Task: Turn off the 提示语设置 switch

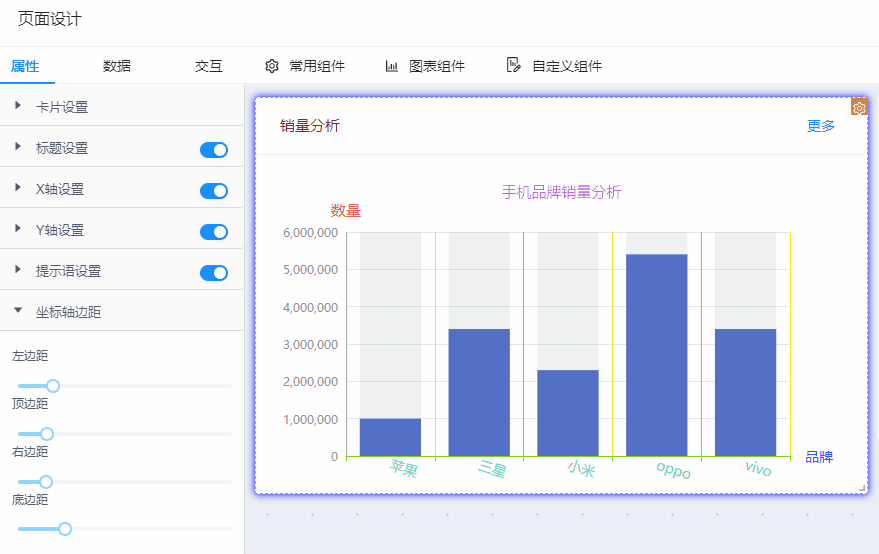Action: coord(214,273)
